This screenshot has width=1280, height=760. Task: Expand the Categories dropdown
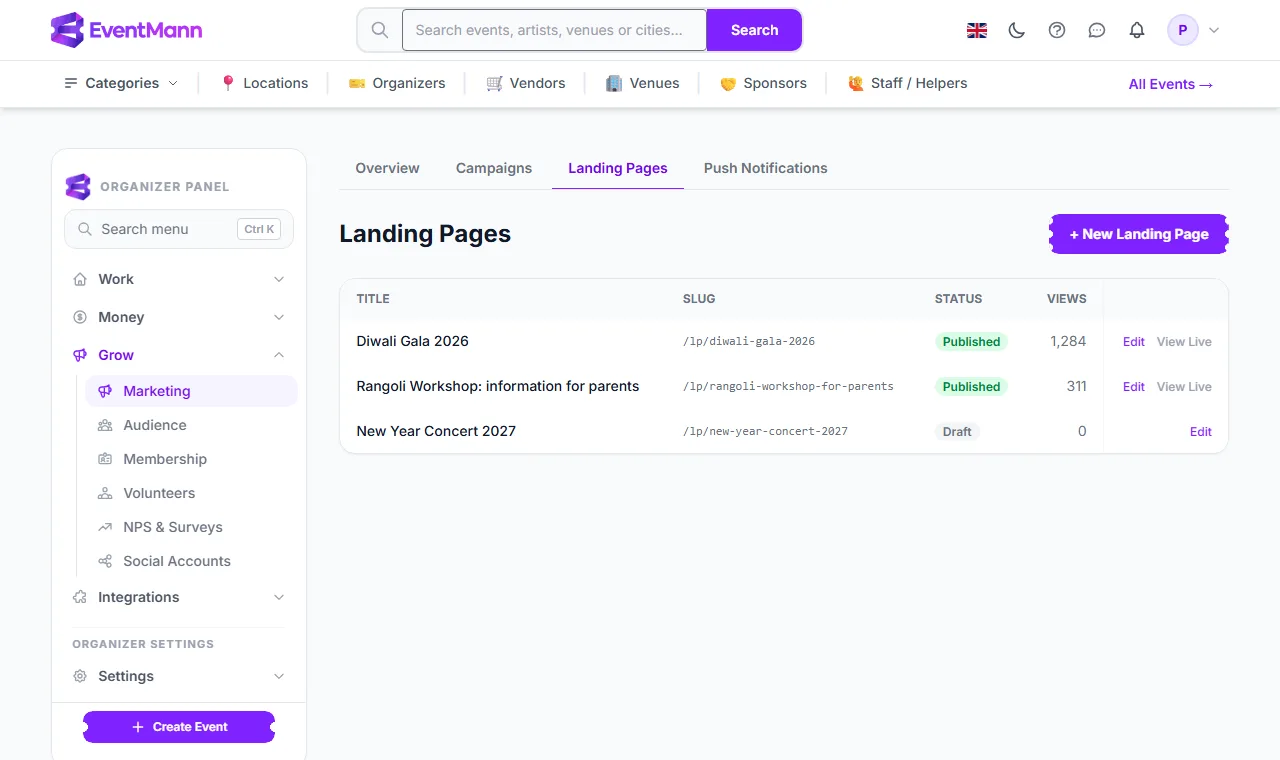[121, 83]
